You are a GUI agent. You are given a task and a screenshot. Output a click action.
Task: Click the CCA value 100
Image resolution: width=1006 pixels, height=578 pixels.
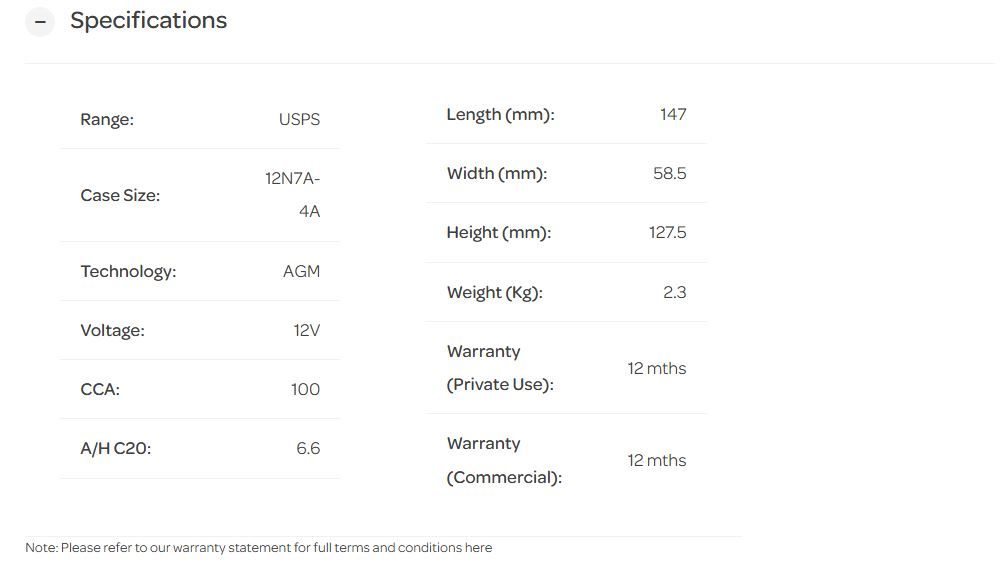click(x=305, y=390)
